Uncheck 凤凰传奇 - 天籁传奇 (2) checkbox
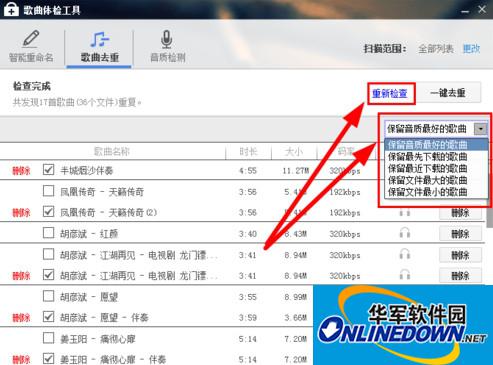This screenshot has width=493, height=365. [x=49, y=211]
